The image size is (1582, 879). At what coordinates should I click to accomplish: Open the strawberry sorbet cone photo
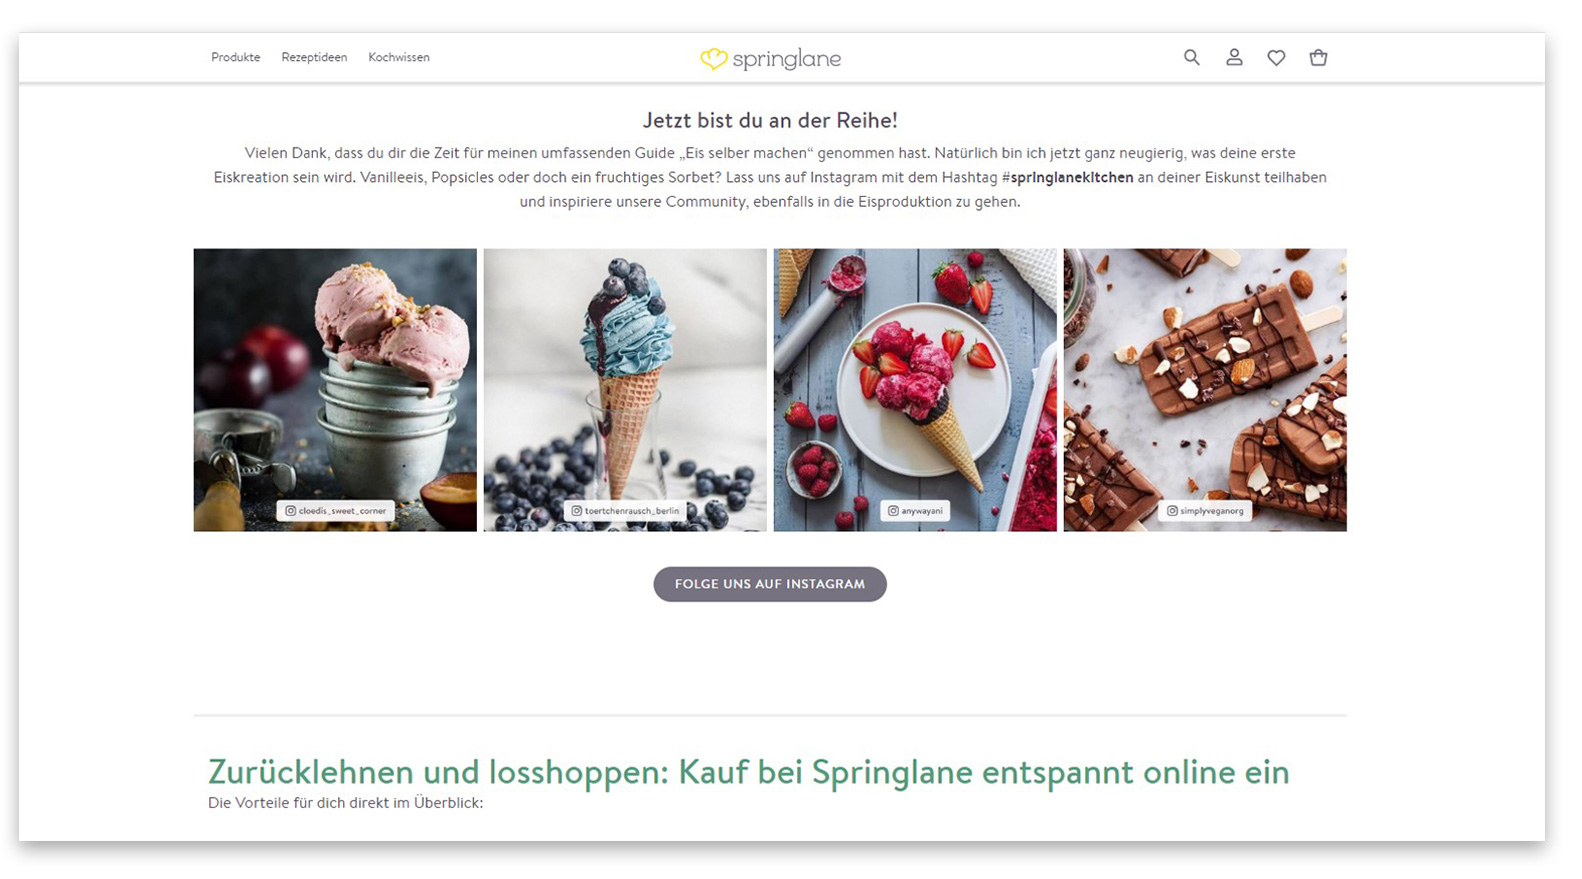tap(915, 390)
